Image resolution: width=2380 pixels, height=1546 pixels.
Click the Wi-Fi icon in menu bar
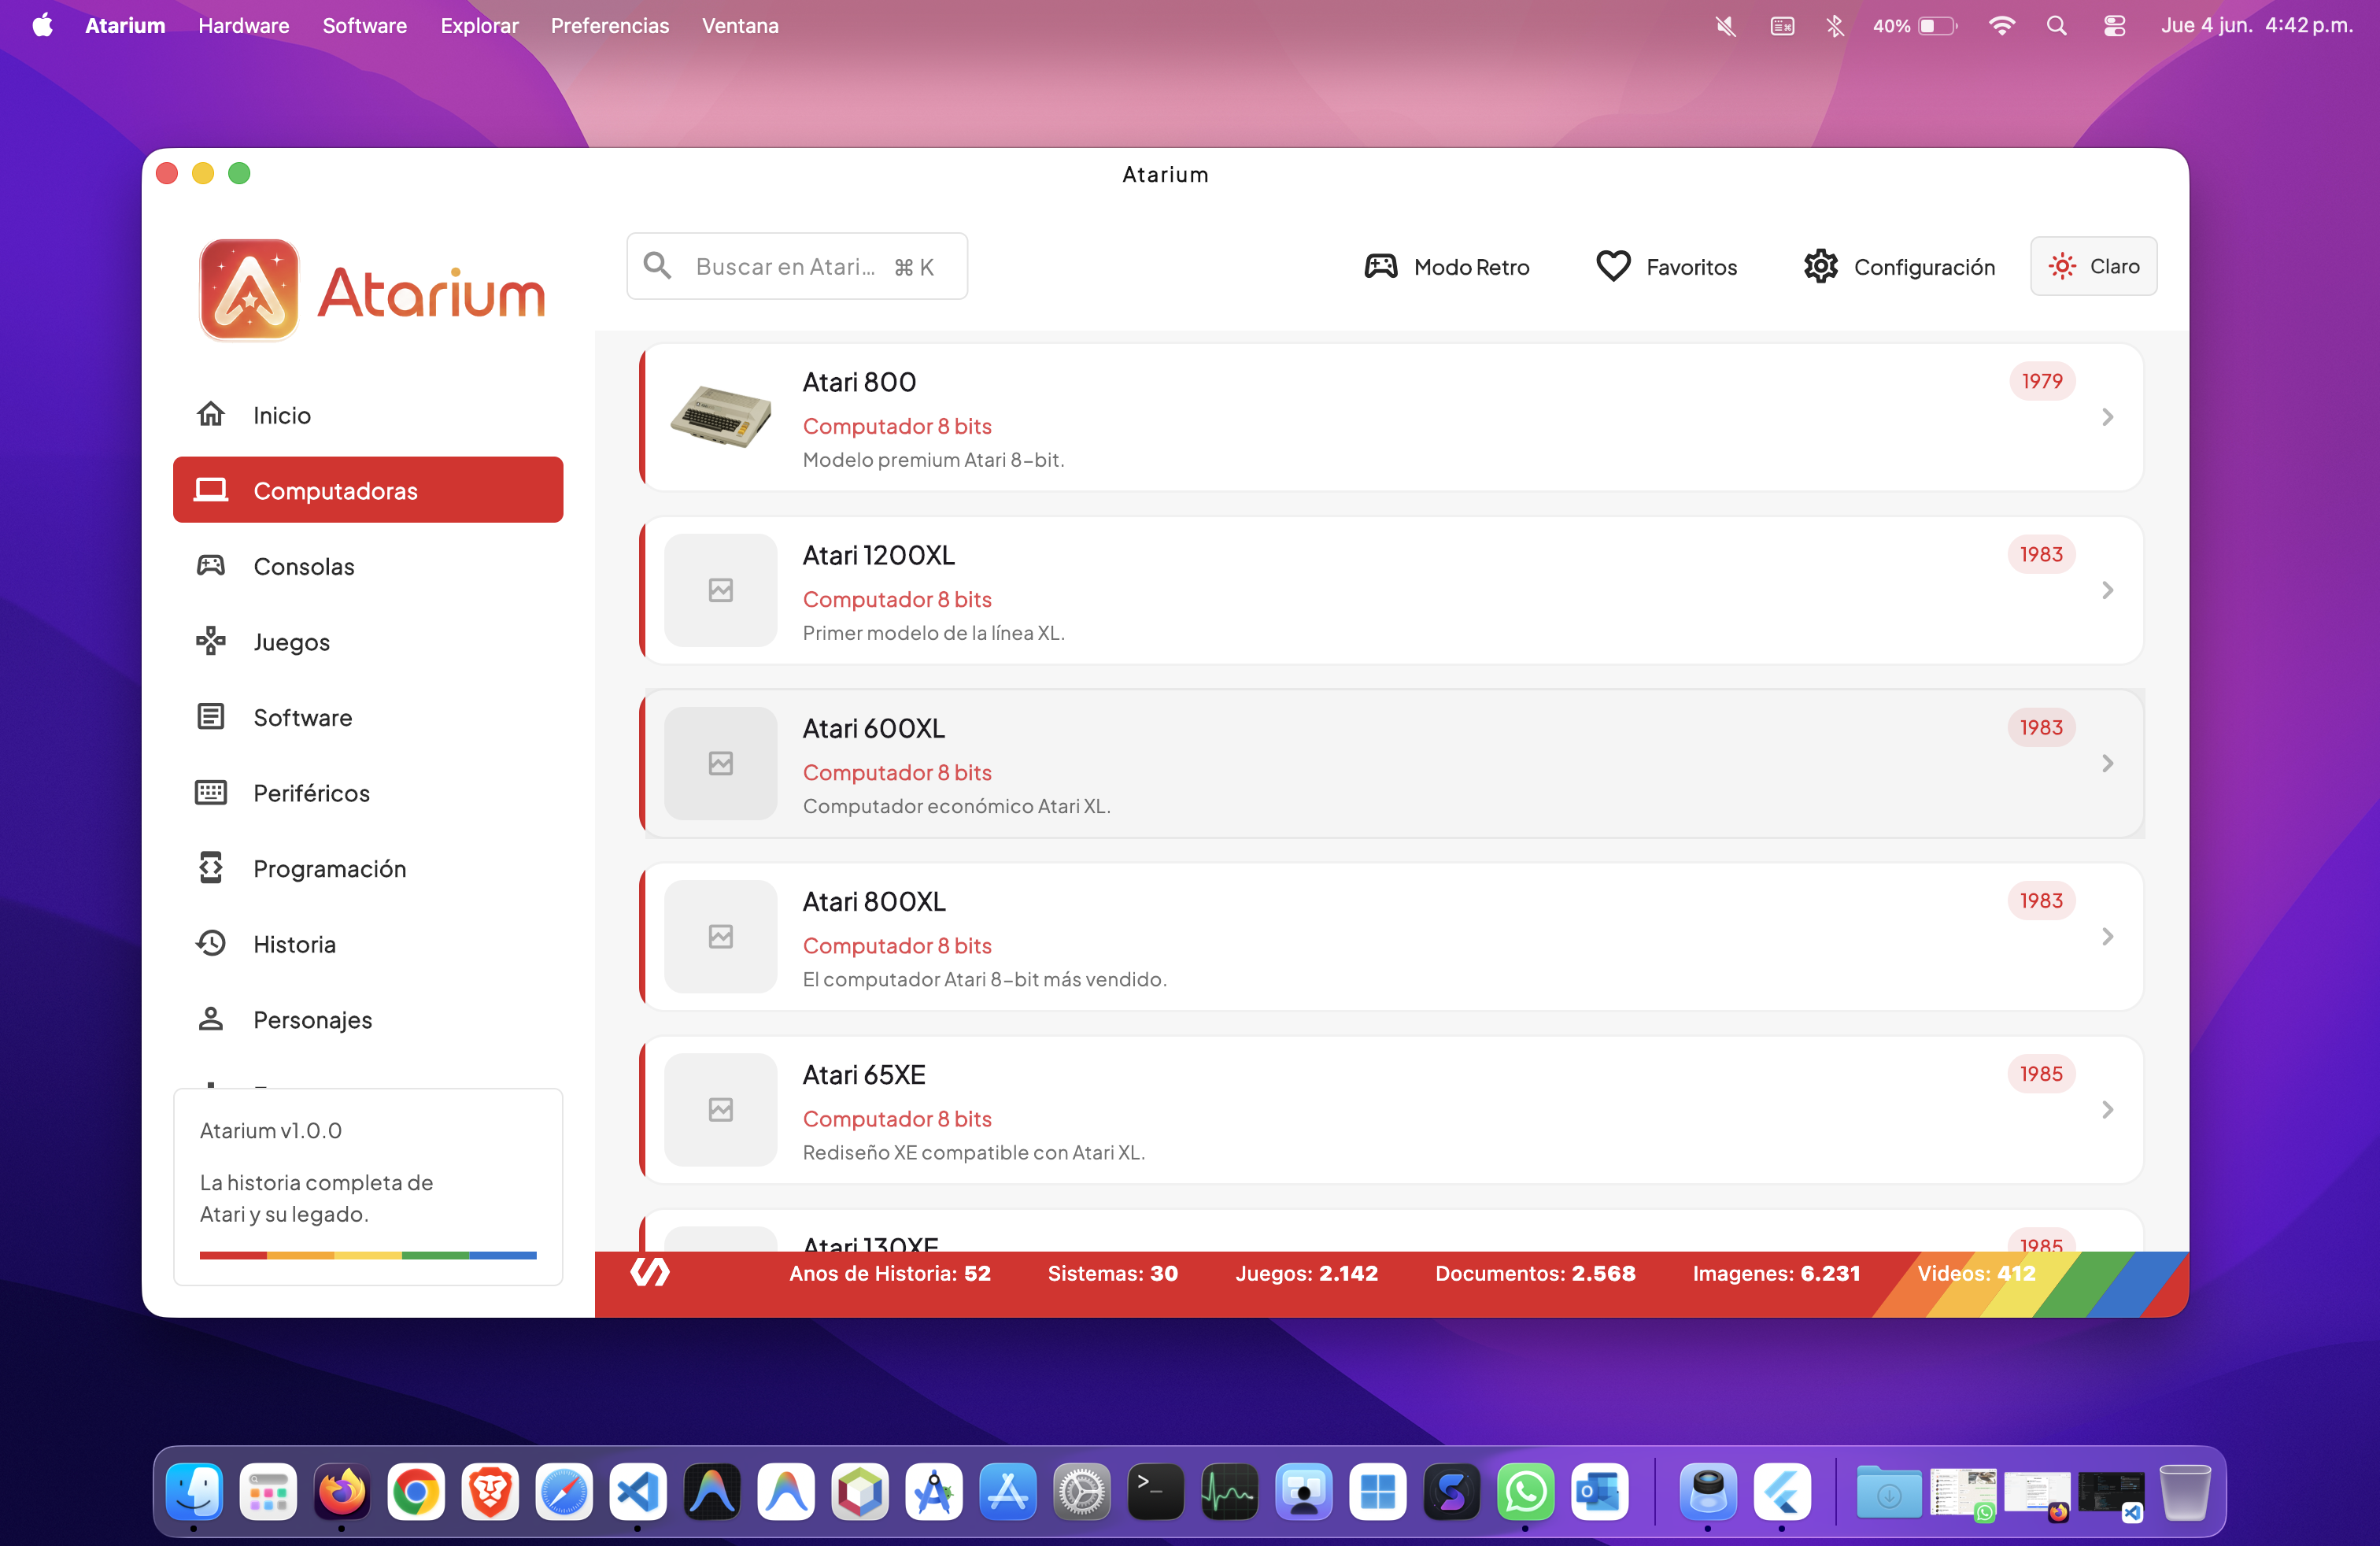[2001, 26]
